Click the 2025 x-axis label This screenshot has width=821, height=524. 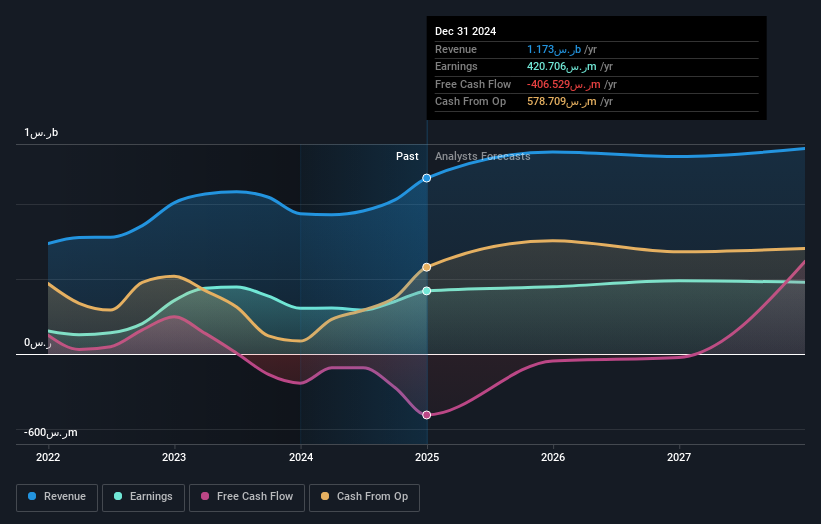(427, 457)
